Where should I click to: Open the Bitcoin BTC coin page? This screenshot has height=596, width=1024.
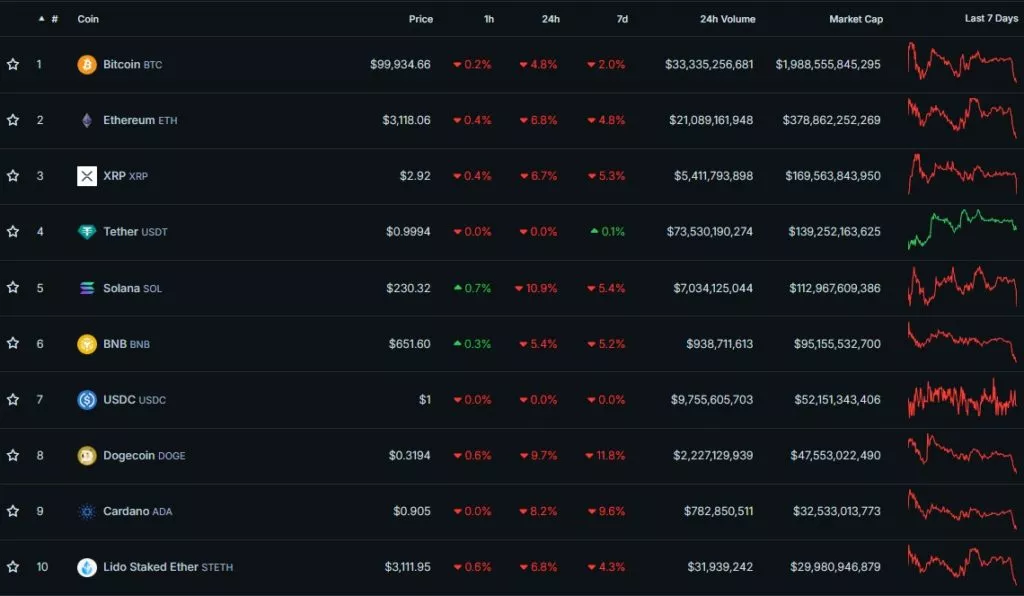click(133, 64)
